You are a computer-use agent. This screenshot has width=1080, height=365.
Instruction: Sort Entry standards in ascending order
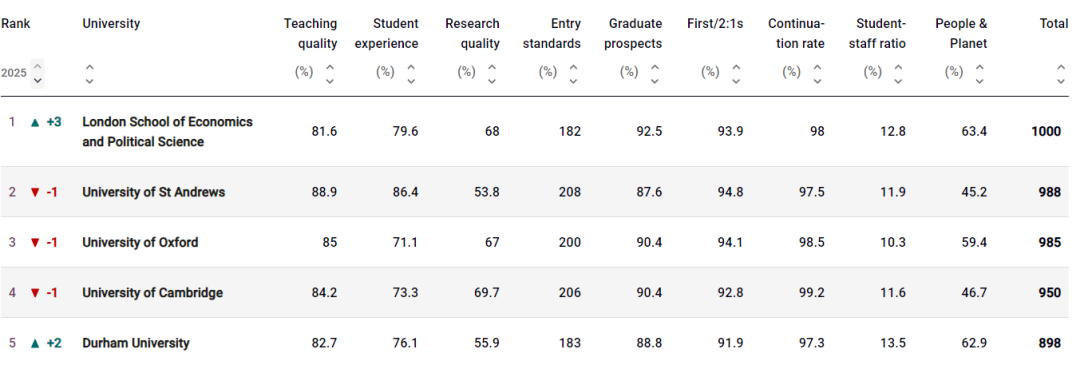pos(573,67)
